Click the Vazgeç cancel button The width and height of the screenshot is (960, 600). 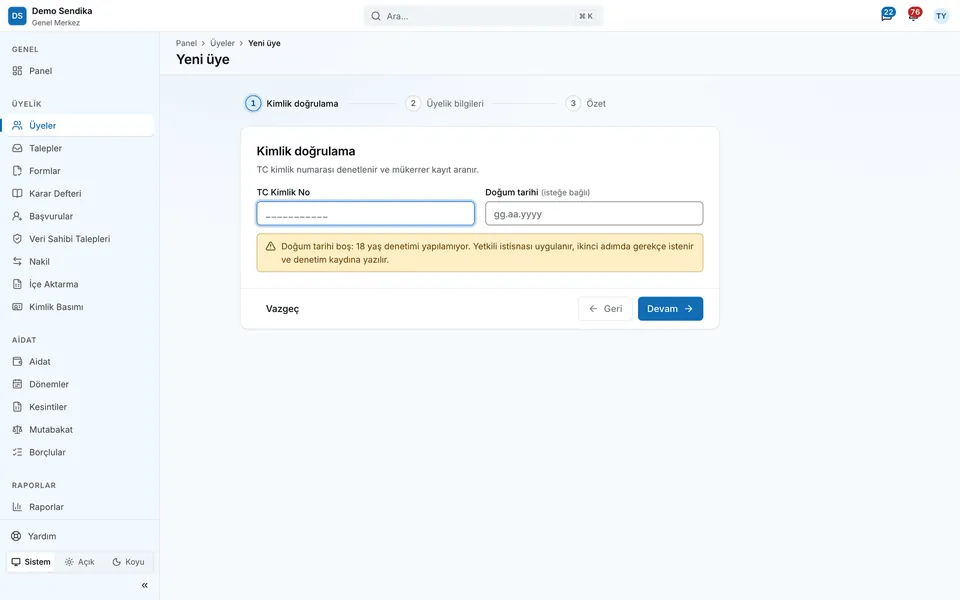point(282,309)
